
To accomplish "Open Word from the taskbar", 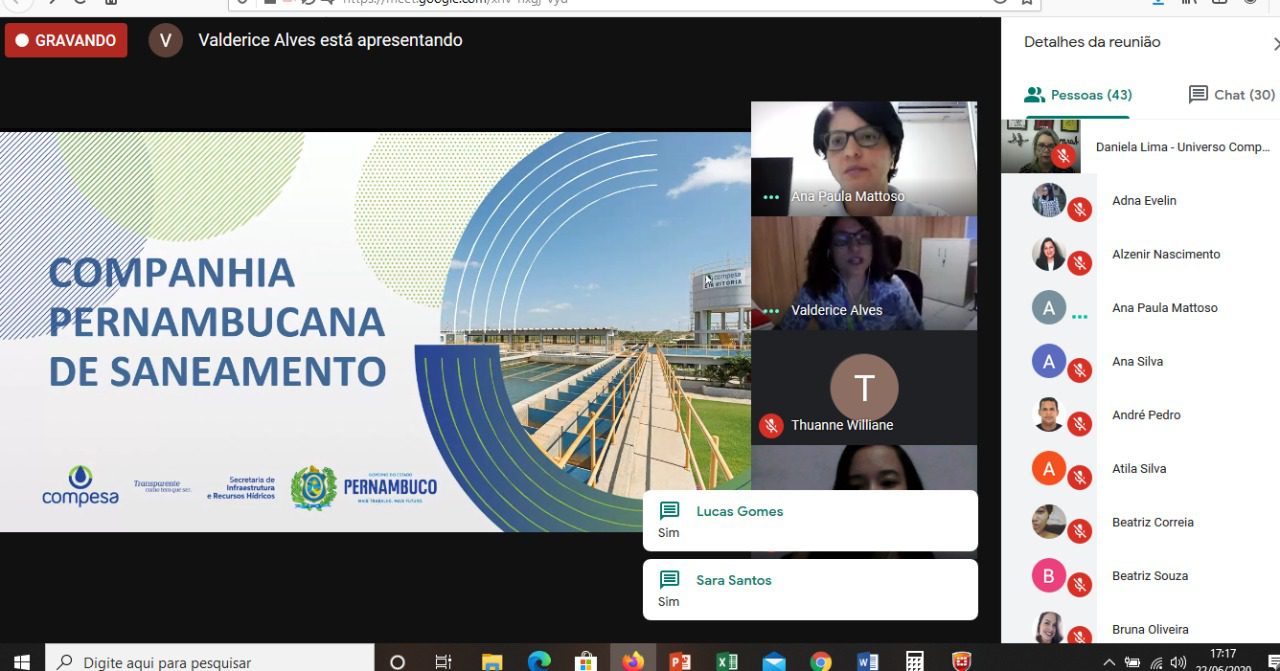I will [868, 661].
